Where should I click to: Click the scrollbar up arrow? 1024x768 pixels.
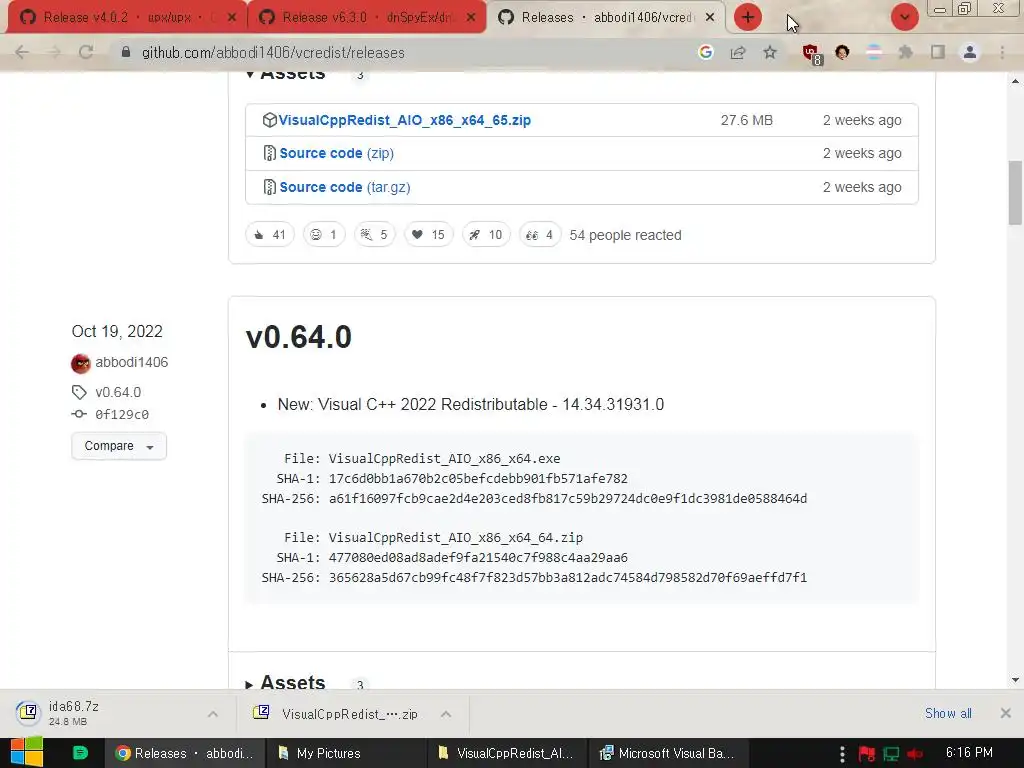coord(1015,81)
